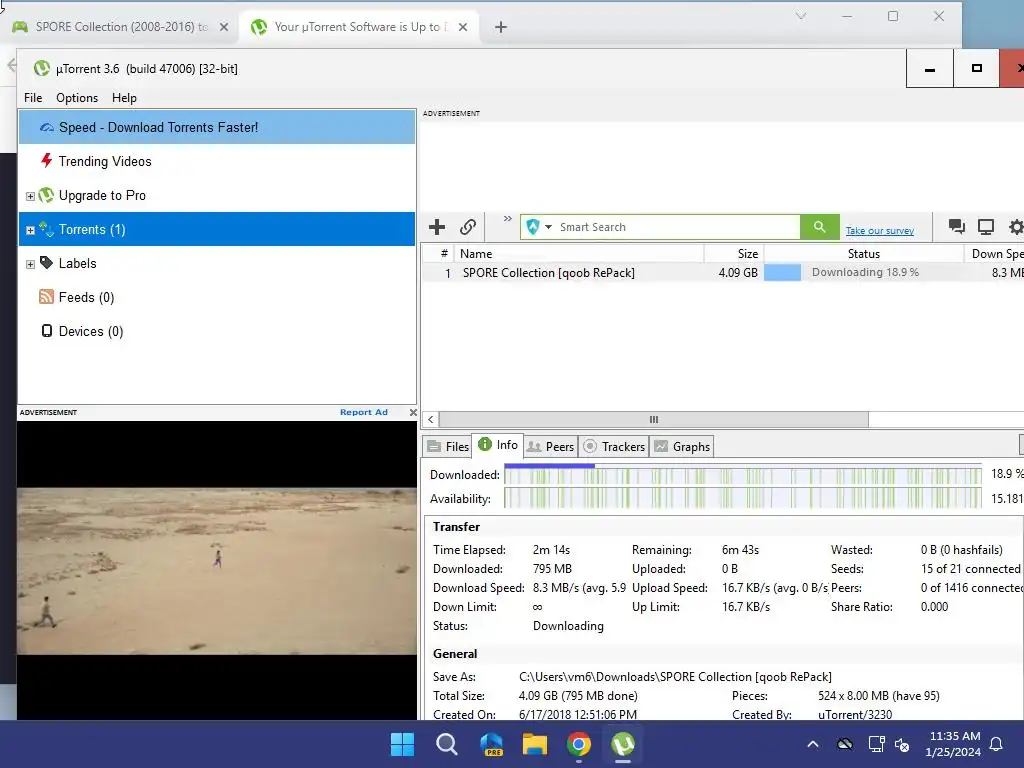Show hidden system tray icons
The width and height of the screenshot is (1024, 768).
click(812, 744)
